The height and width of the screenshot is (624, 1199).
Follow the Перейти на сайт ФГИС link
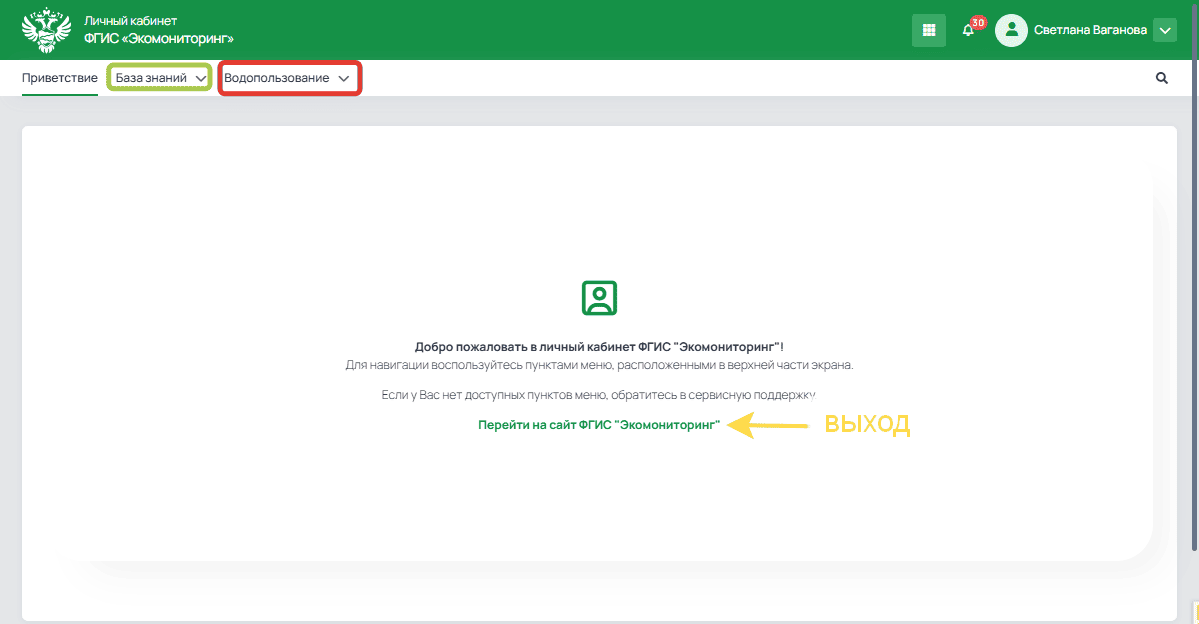coord(599,425)
